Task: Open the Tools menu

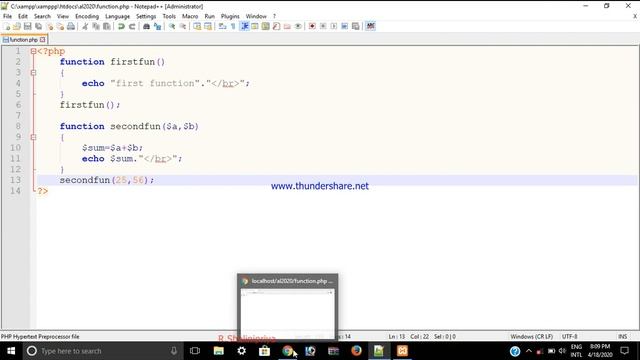Action: 169,16
